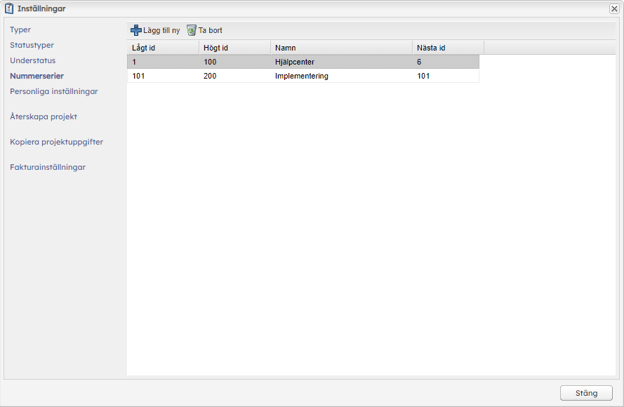
Task: Sort by the Högt id column header
Action: 234,47
